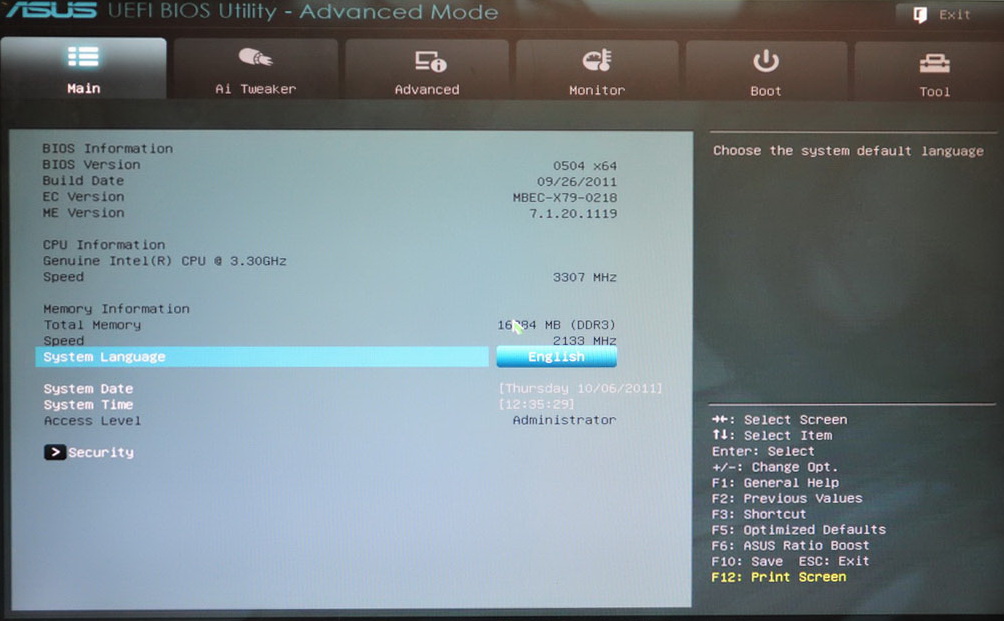The image size is (1004, 621).
Task: Click Genuine Intel(R) CPU @ 3.30GHz text
Action: (x=165, y=261)
